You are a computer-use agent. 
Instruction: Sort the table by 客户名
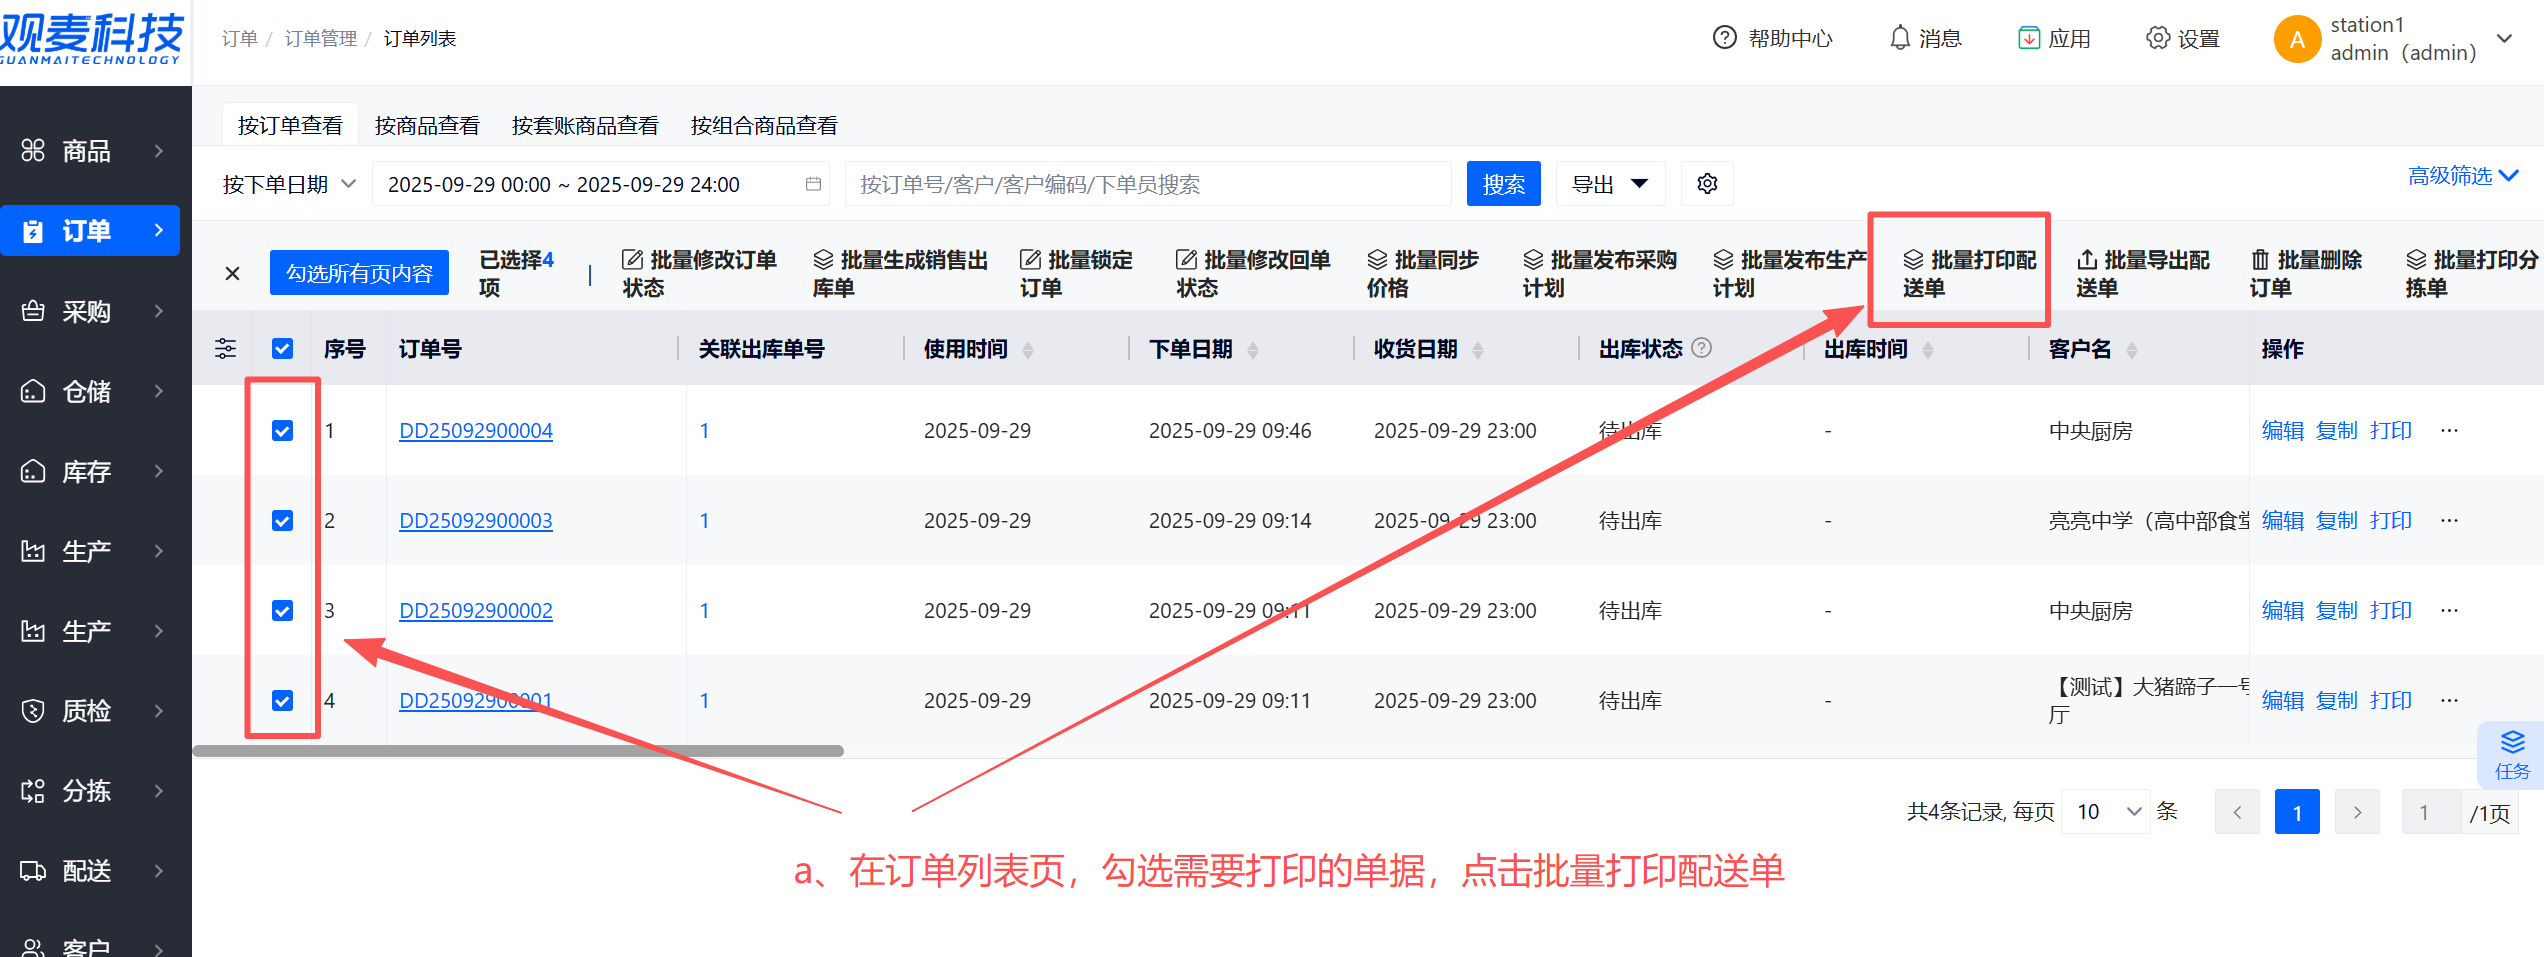[2131, 349]
